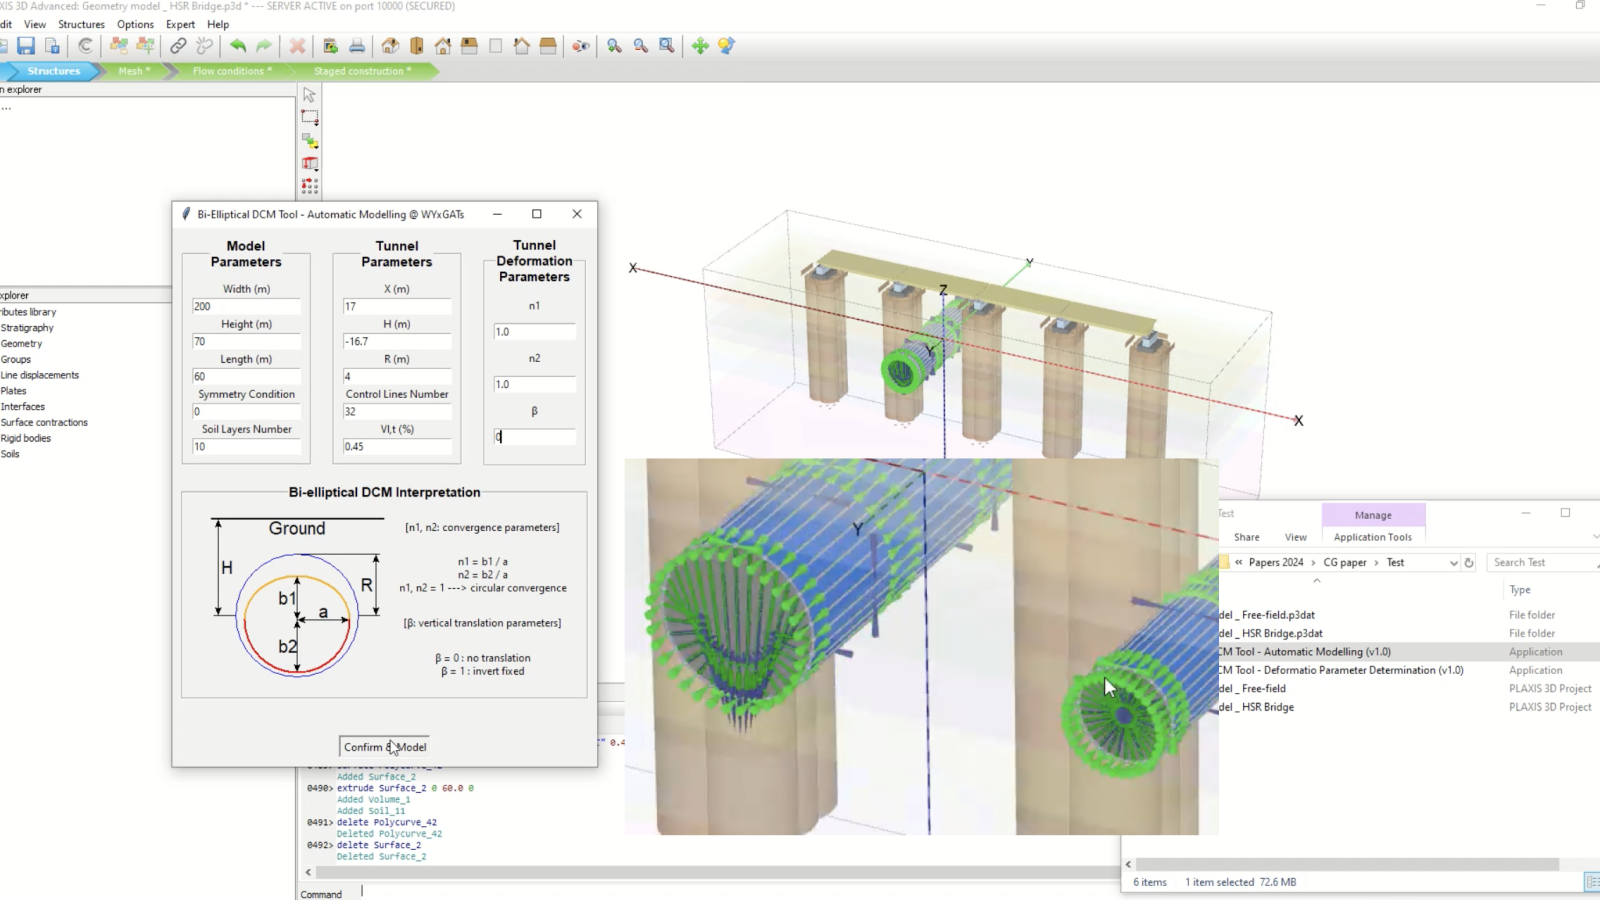The image size is (1600, 900).
Task: Click the Vl,t (%) input field
Action: (397, 446)
